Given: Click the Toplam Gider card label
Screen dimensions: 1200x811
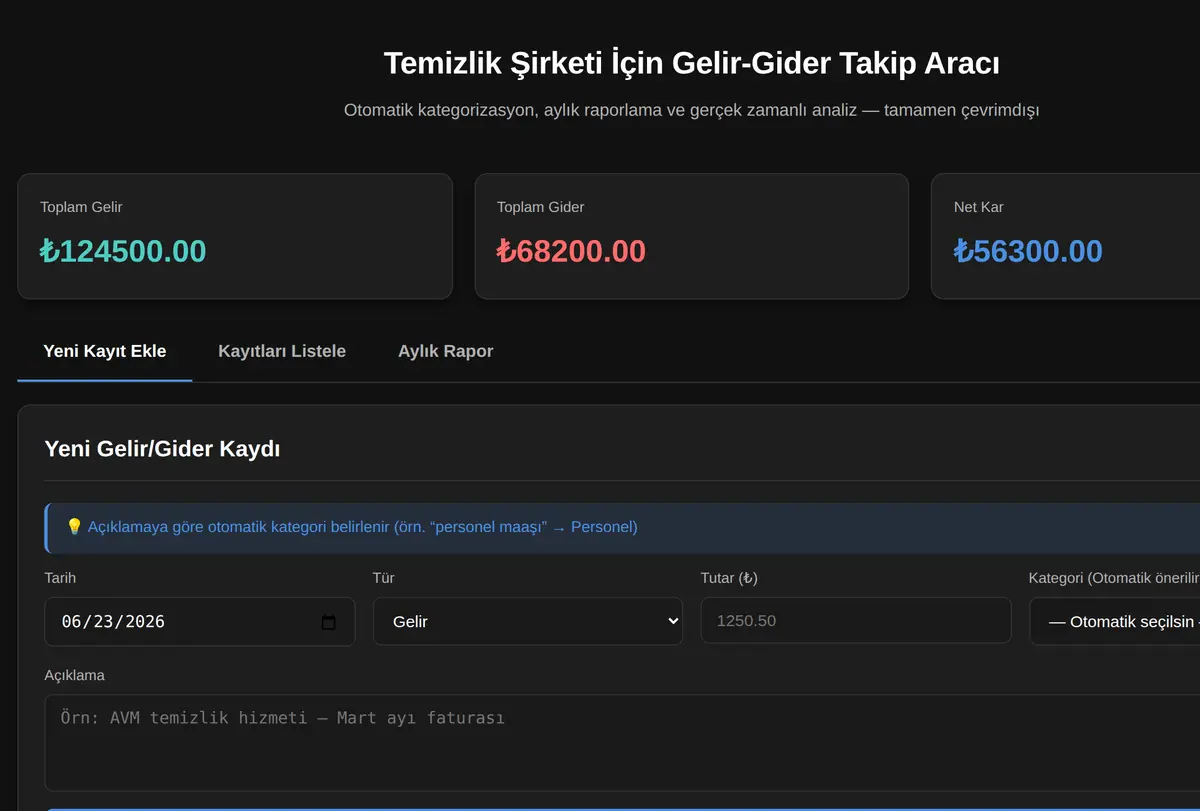Looking at the screenshot, I should (x=540, y=207).
